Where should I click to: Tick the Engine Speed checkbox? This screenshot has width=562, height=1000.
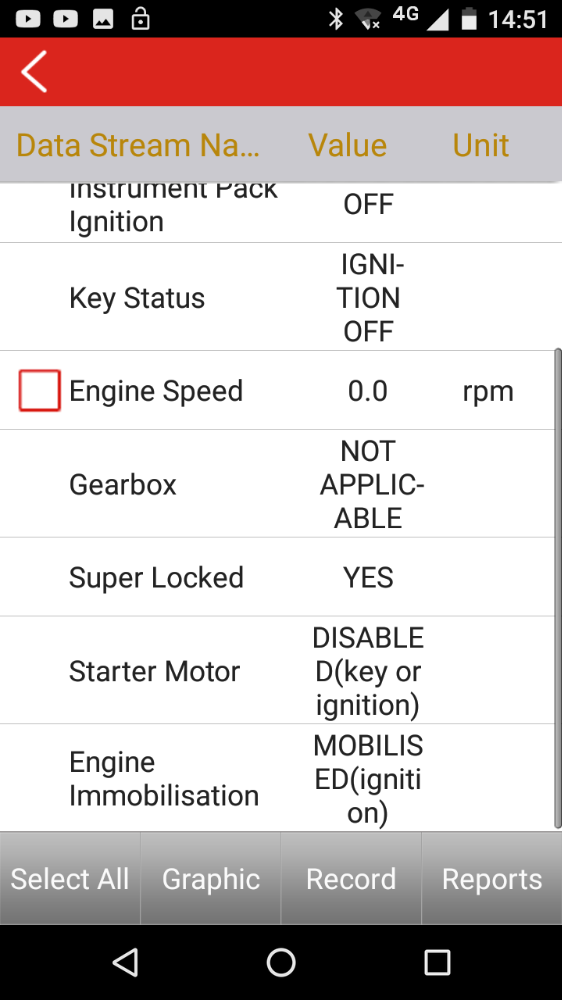coord(40,390)
